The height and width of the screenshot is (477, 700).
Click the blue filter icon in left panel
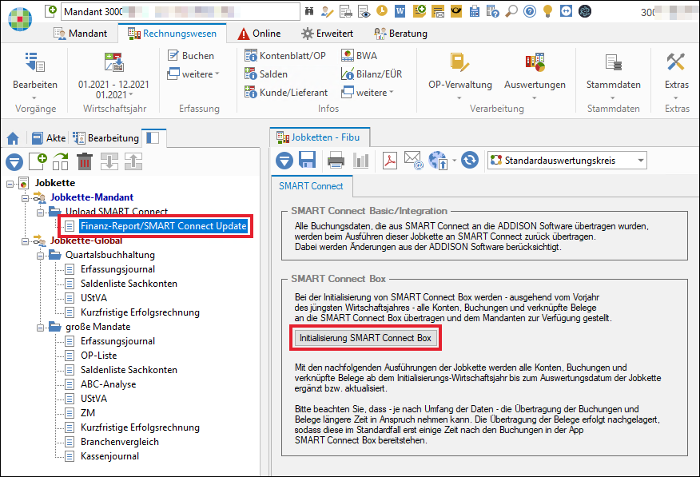point(14,161)
